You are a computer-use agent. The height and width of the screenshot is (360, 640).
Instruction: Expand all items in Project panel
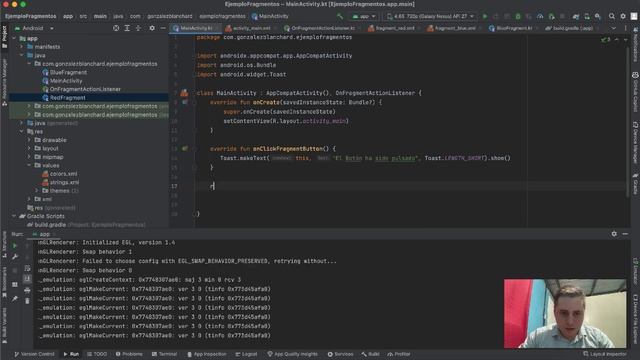click(x=127, y=28)
